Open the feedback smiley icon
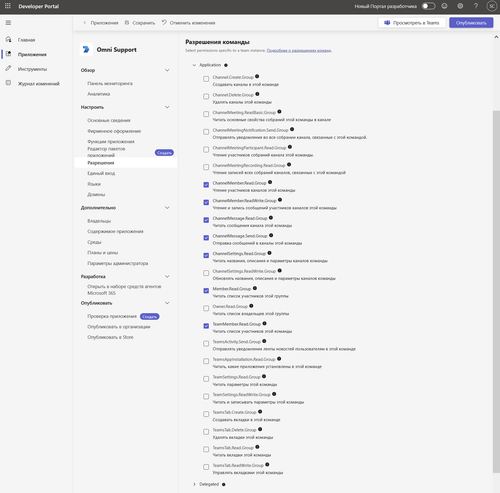Viewport: 500px width, 493px height. click(444, 6)
